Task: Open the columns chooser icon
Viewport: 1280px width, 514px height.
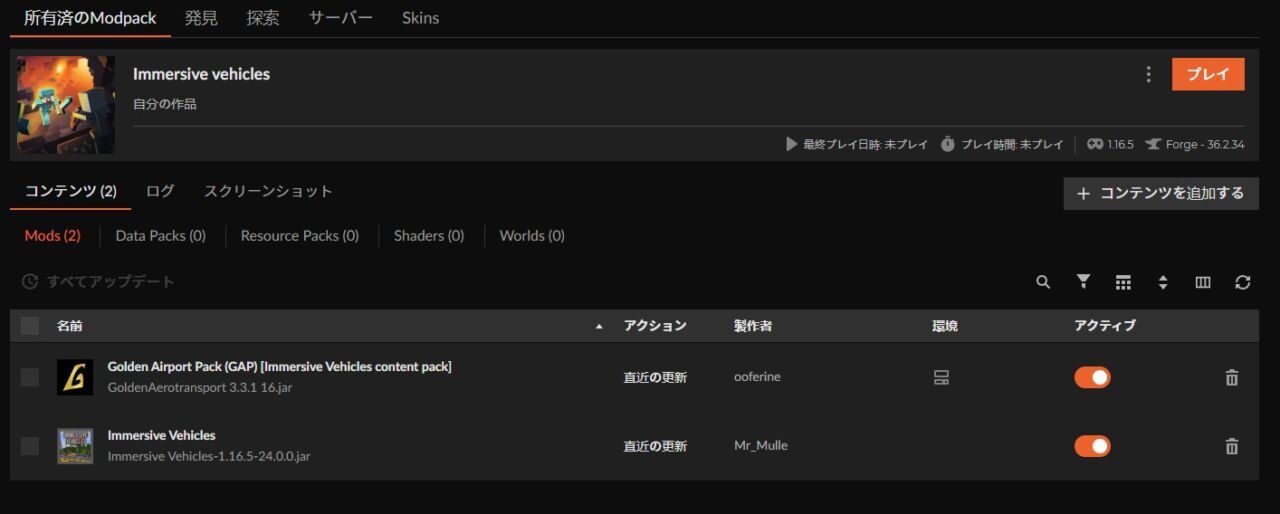Action: 1203,282
